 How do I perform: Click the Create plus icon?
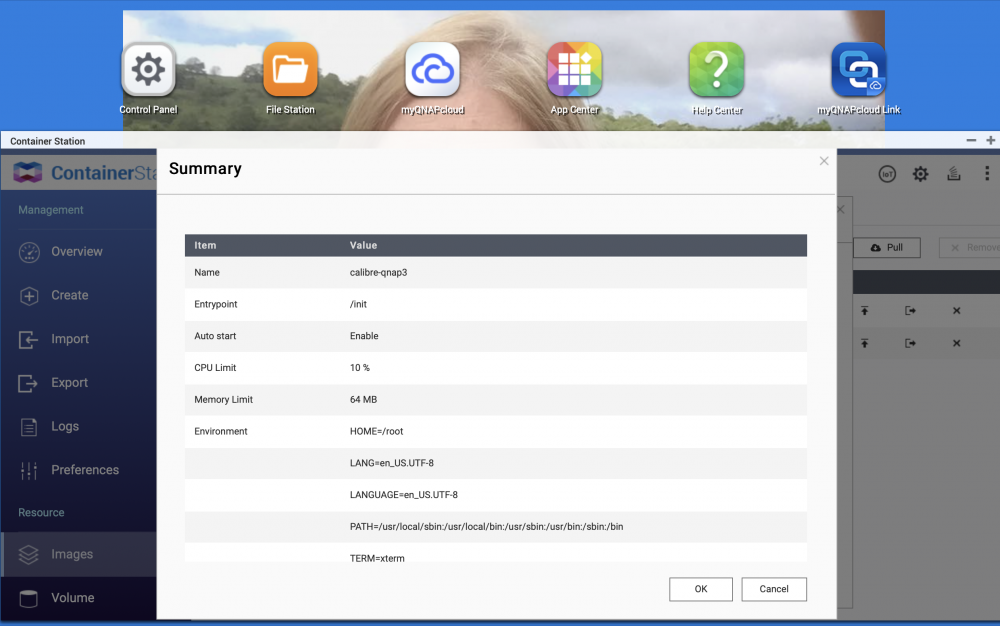(x=29, y=296)
